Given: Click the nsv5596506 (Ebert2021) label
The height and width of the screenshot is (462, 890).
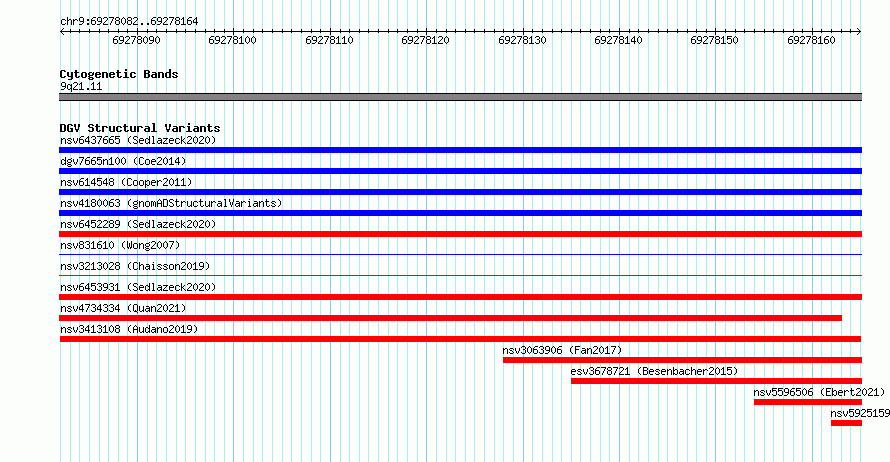Looking at the screenshot, I should 819,392.
